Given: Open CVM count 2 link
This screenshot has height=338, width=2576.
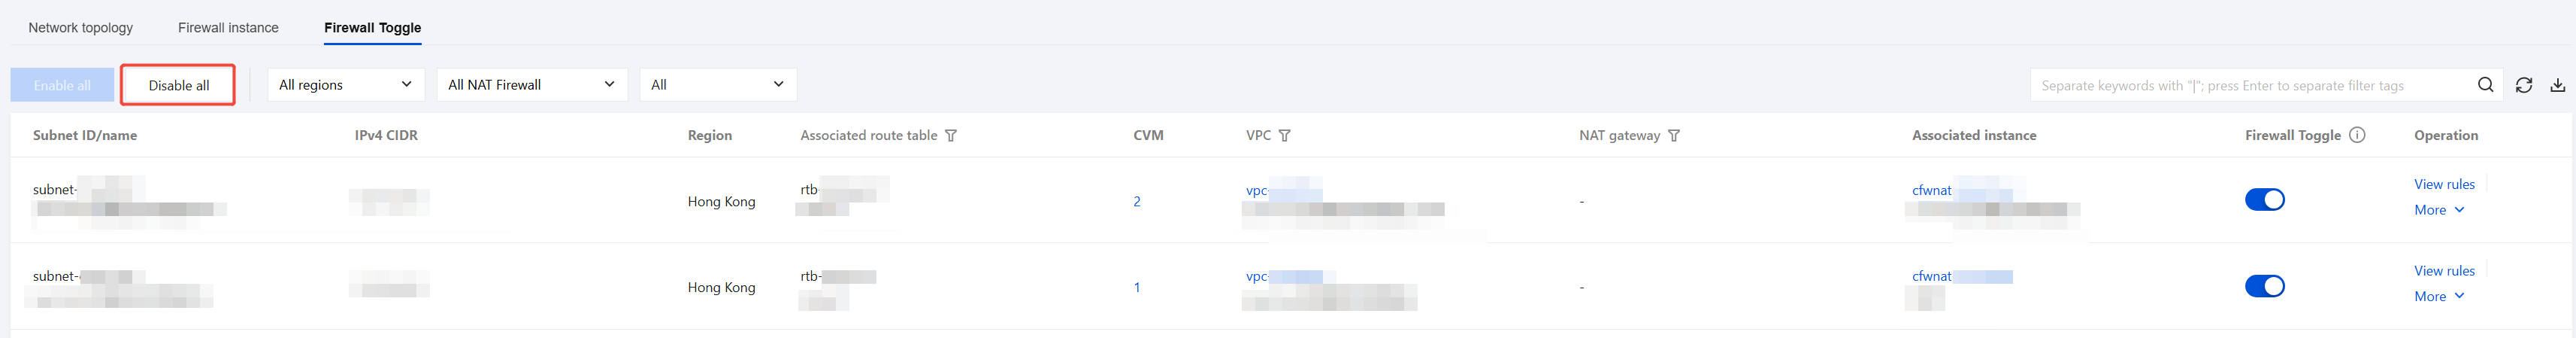Looking at the screenshot, I should click(1137, 201).
